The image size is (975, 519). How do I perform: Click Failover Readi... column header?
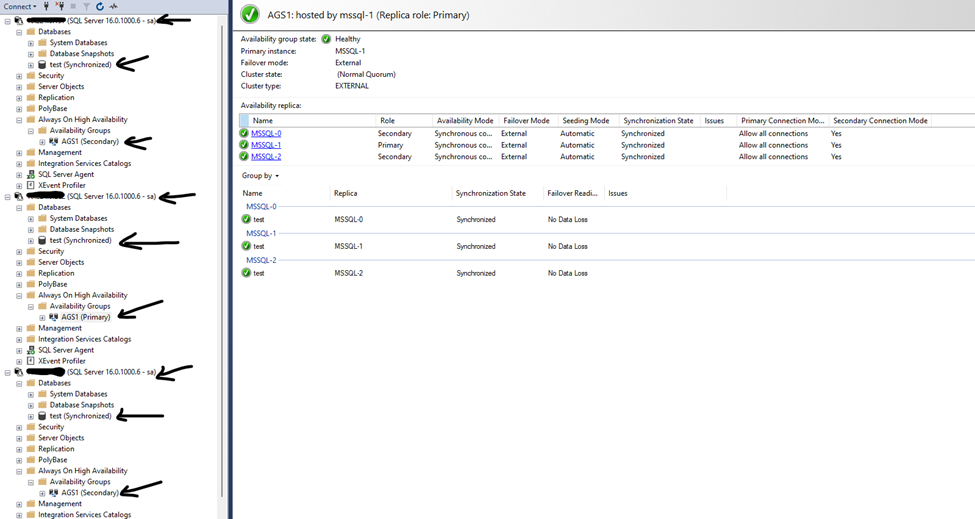[x=573, y=193]
